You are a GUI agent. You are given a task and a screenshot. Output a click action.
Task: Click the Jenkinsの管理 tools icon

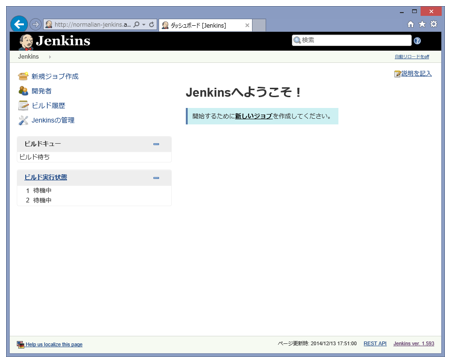coord(23,120)
